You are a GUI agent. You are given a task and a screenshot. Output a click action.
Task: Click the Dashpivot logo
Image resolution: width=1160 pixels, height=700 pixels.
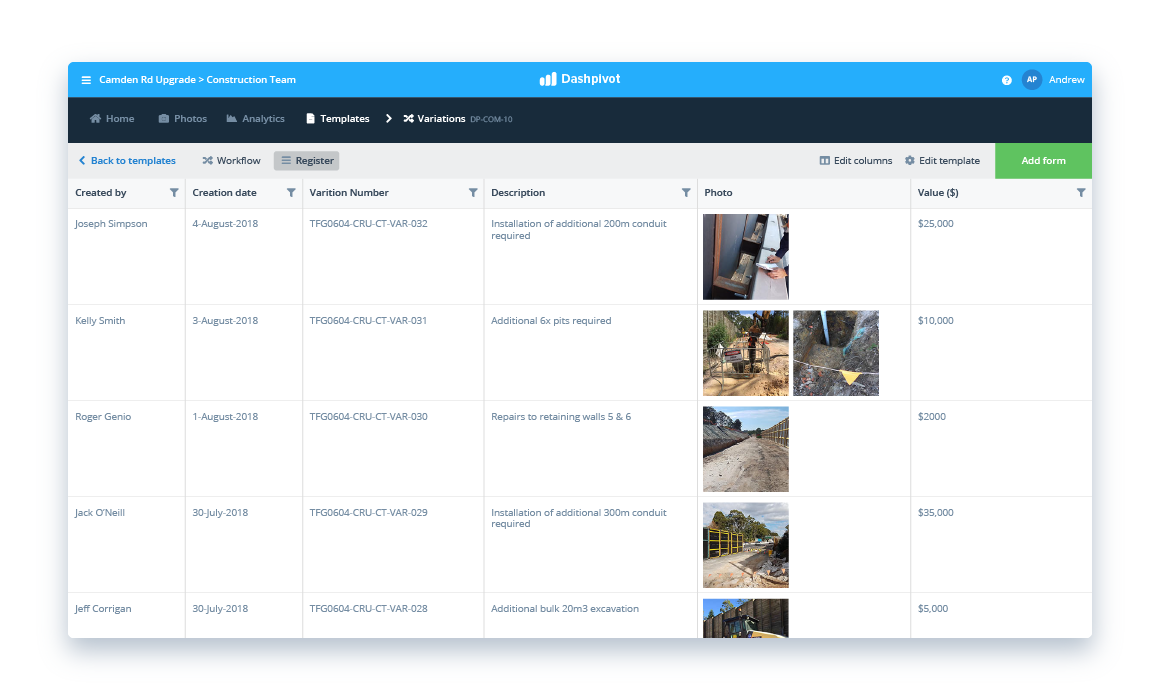coord(580,79)
